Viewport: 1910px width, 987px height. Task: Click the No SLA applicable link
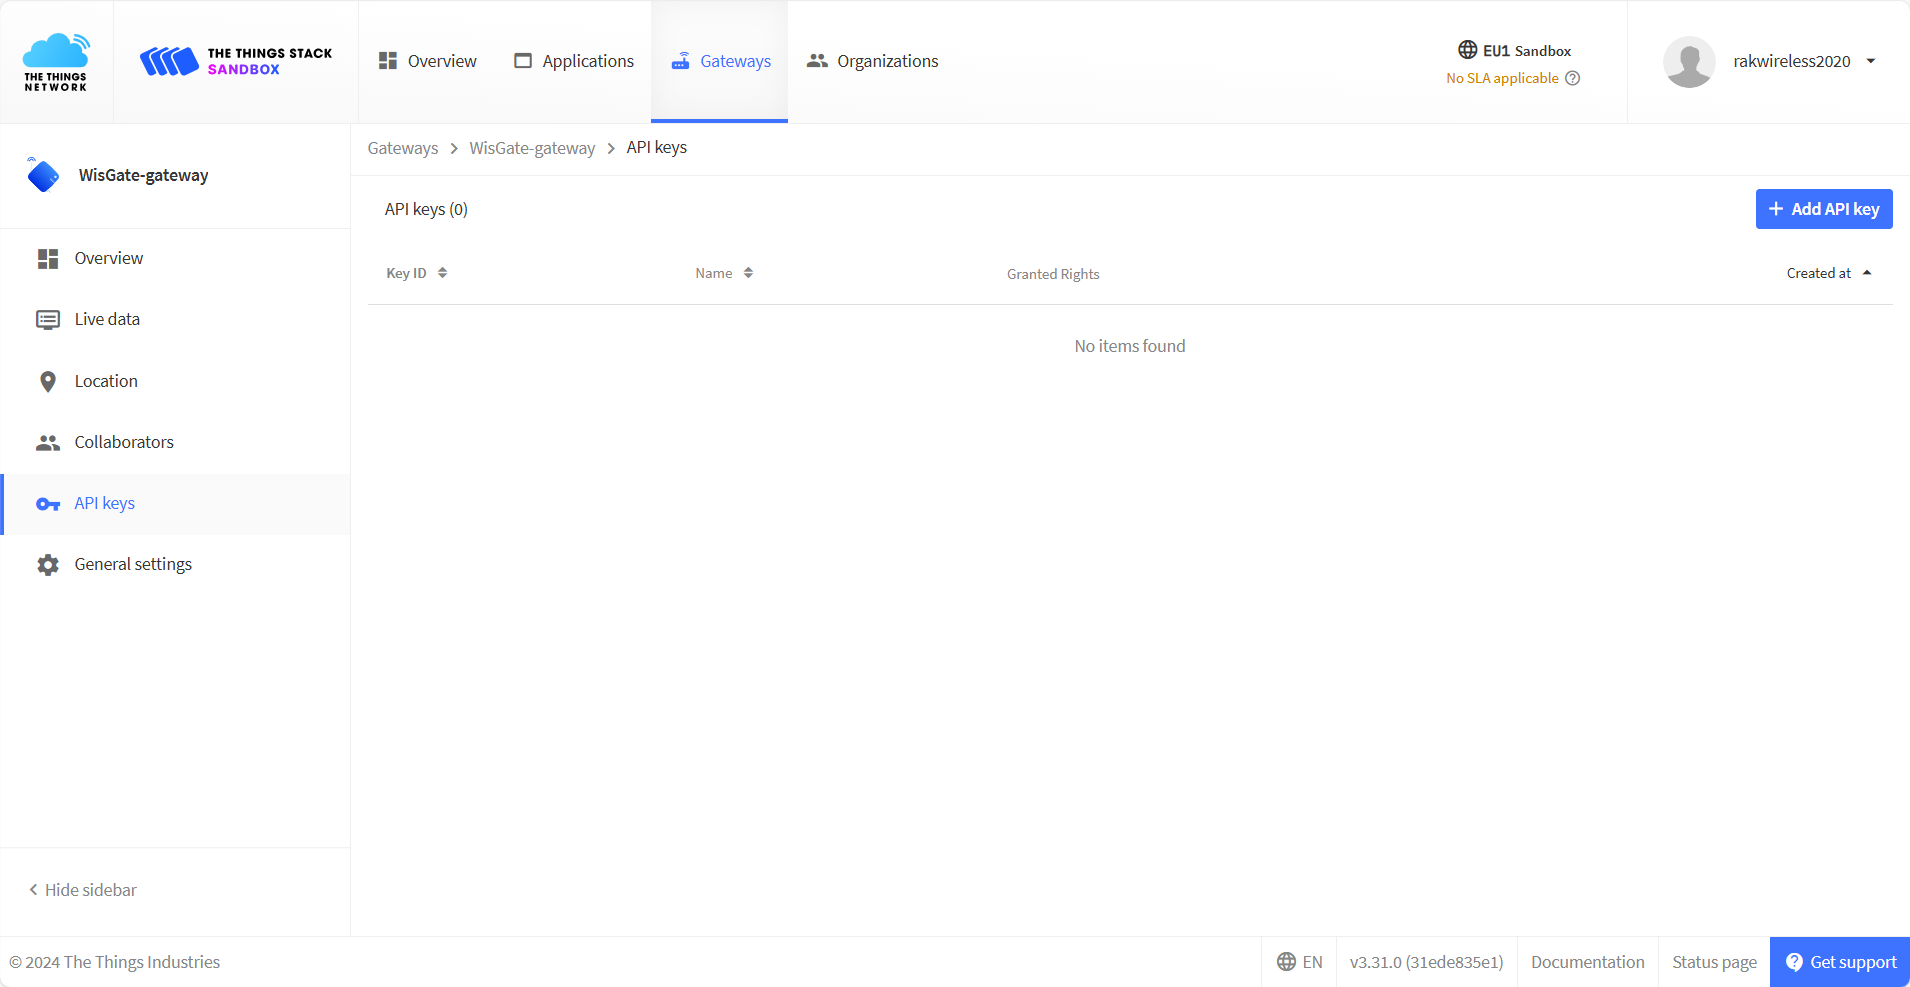[1502, 78]
